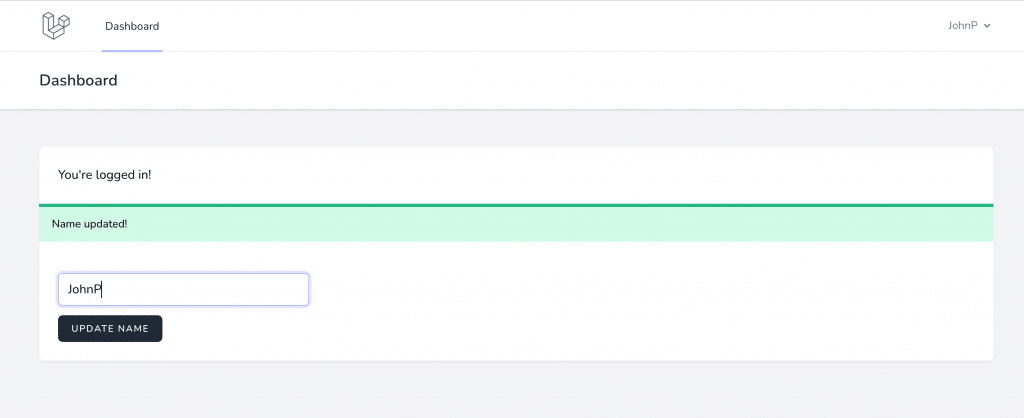Screen dimensions: 1024x418
Task: Click the "You're logged in!" text
Action: coord(105,175)
